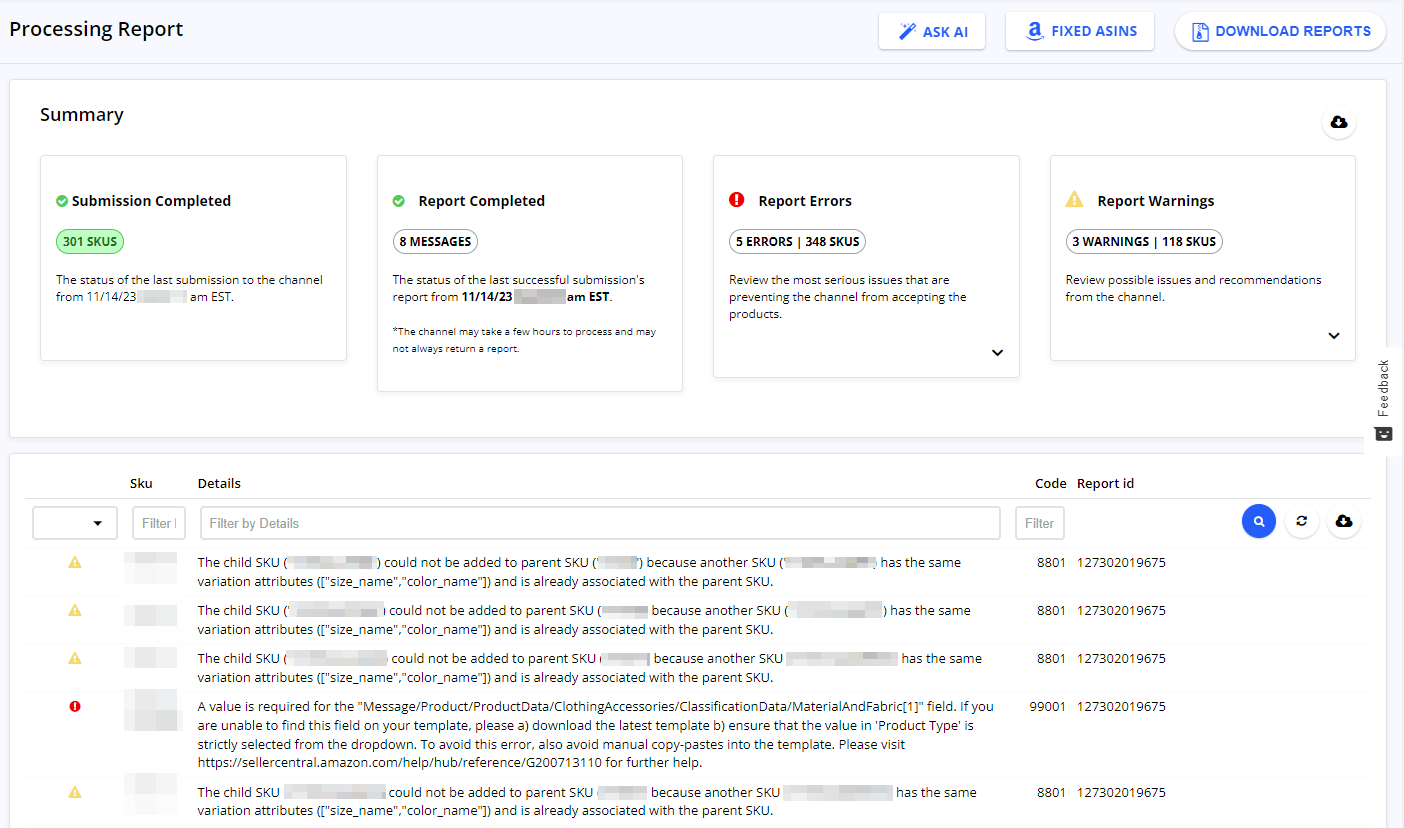Viewport: 1404px width, 828px height.
Task: Expand the Report Errors card chevron
Action: coord(997,353)
